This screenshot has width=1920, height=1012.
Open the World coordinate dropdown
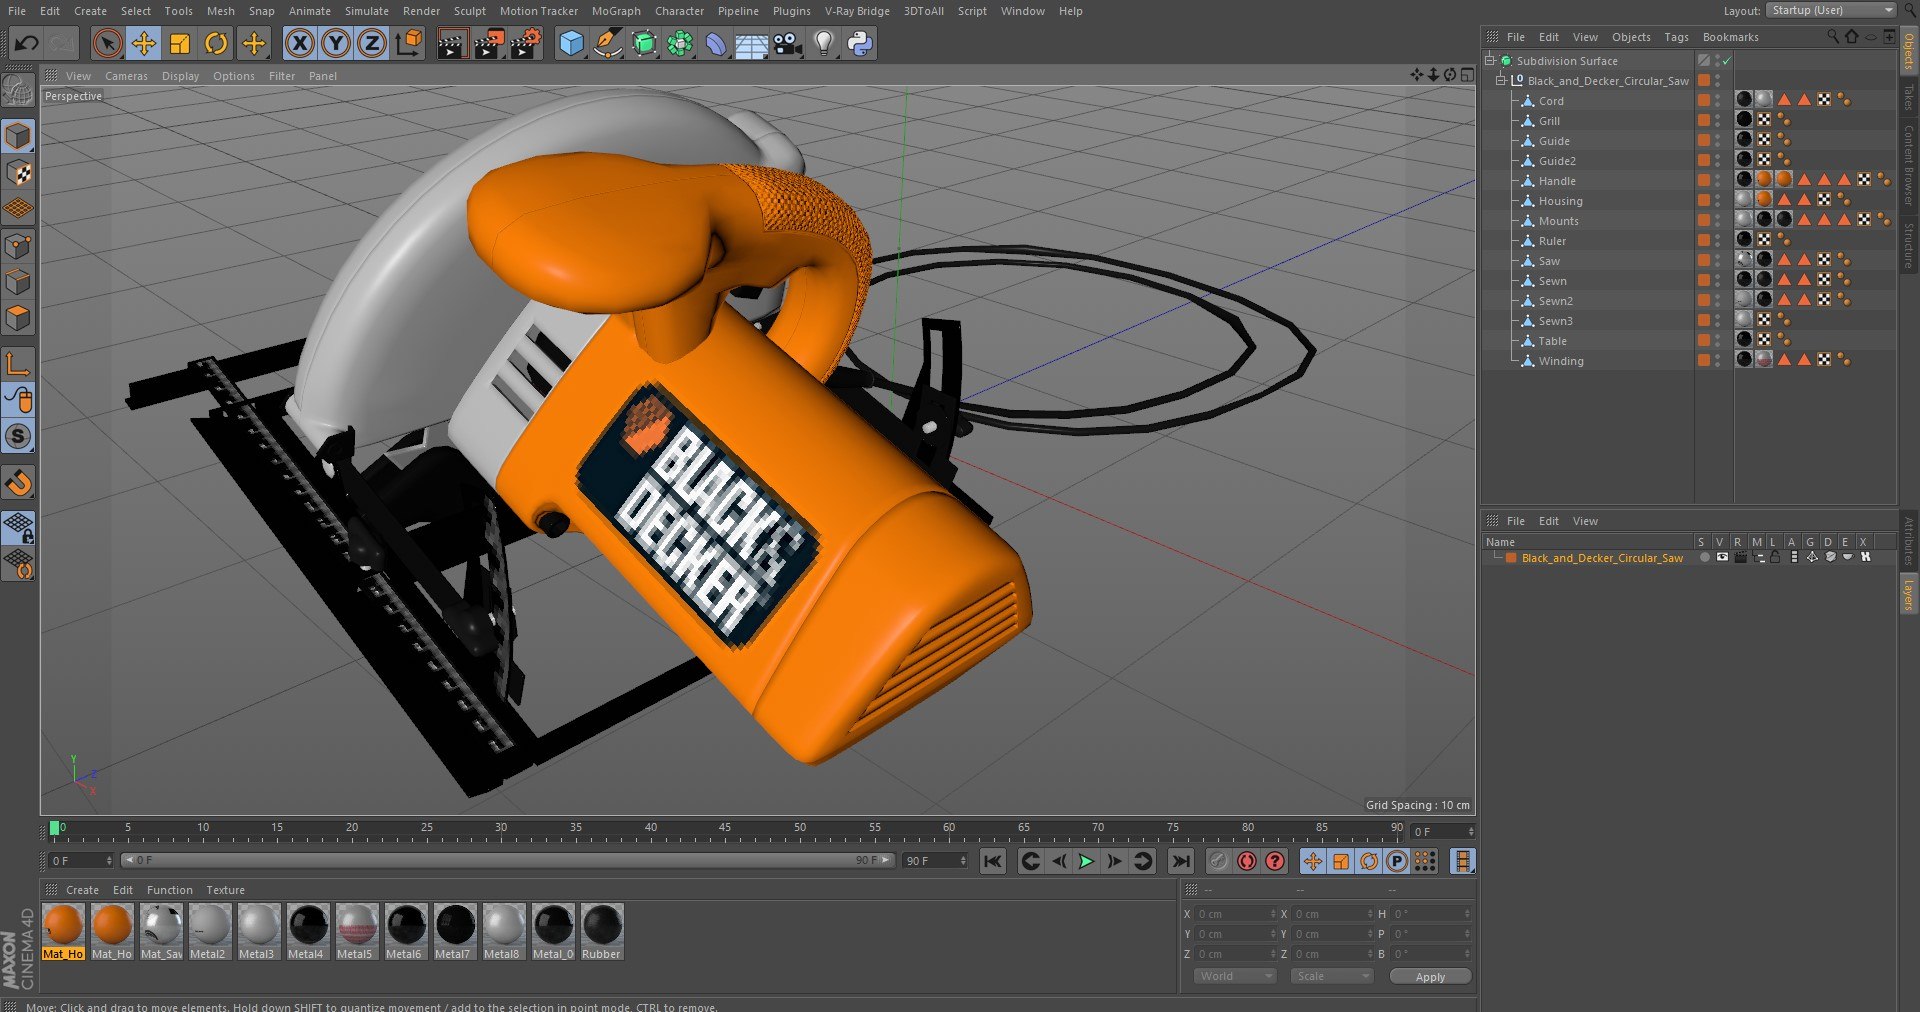click(1234, 976)
